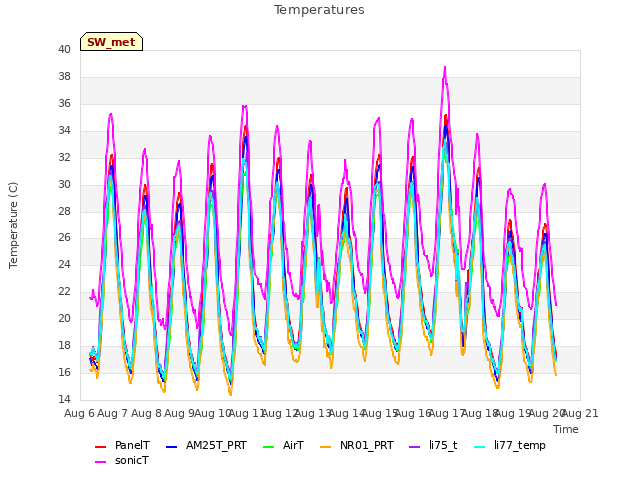Click the SW_met annotation box
The image size is (640, 480).
point(111,42)
